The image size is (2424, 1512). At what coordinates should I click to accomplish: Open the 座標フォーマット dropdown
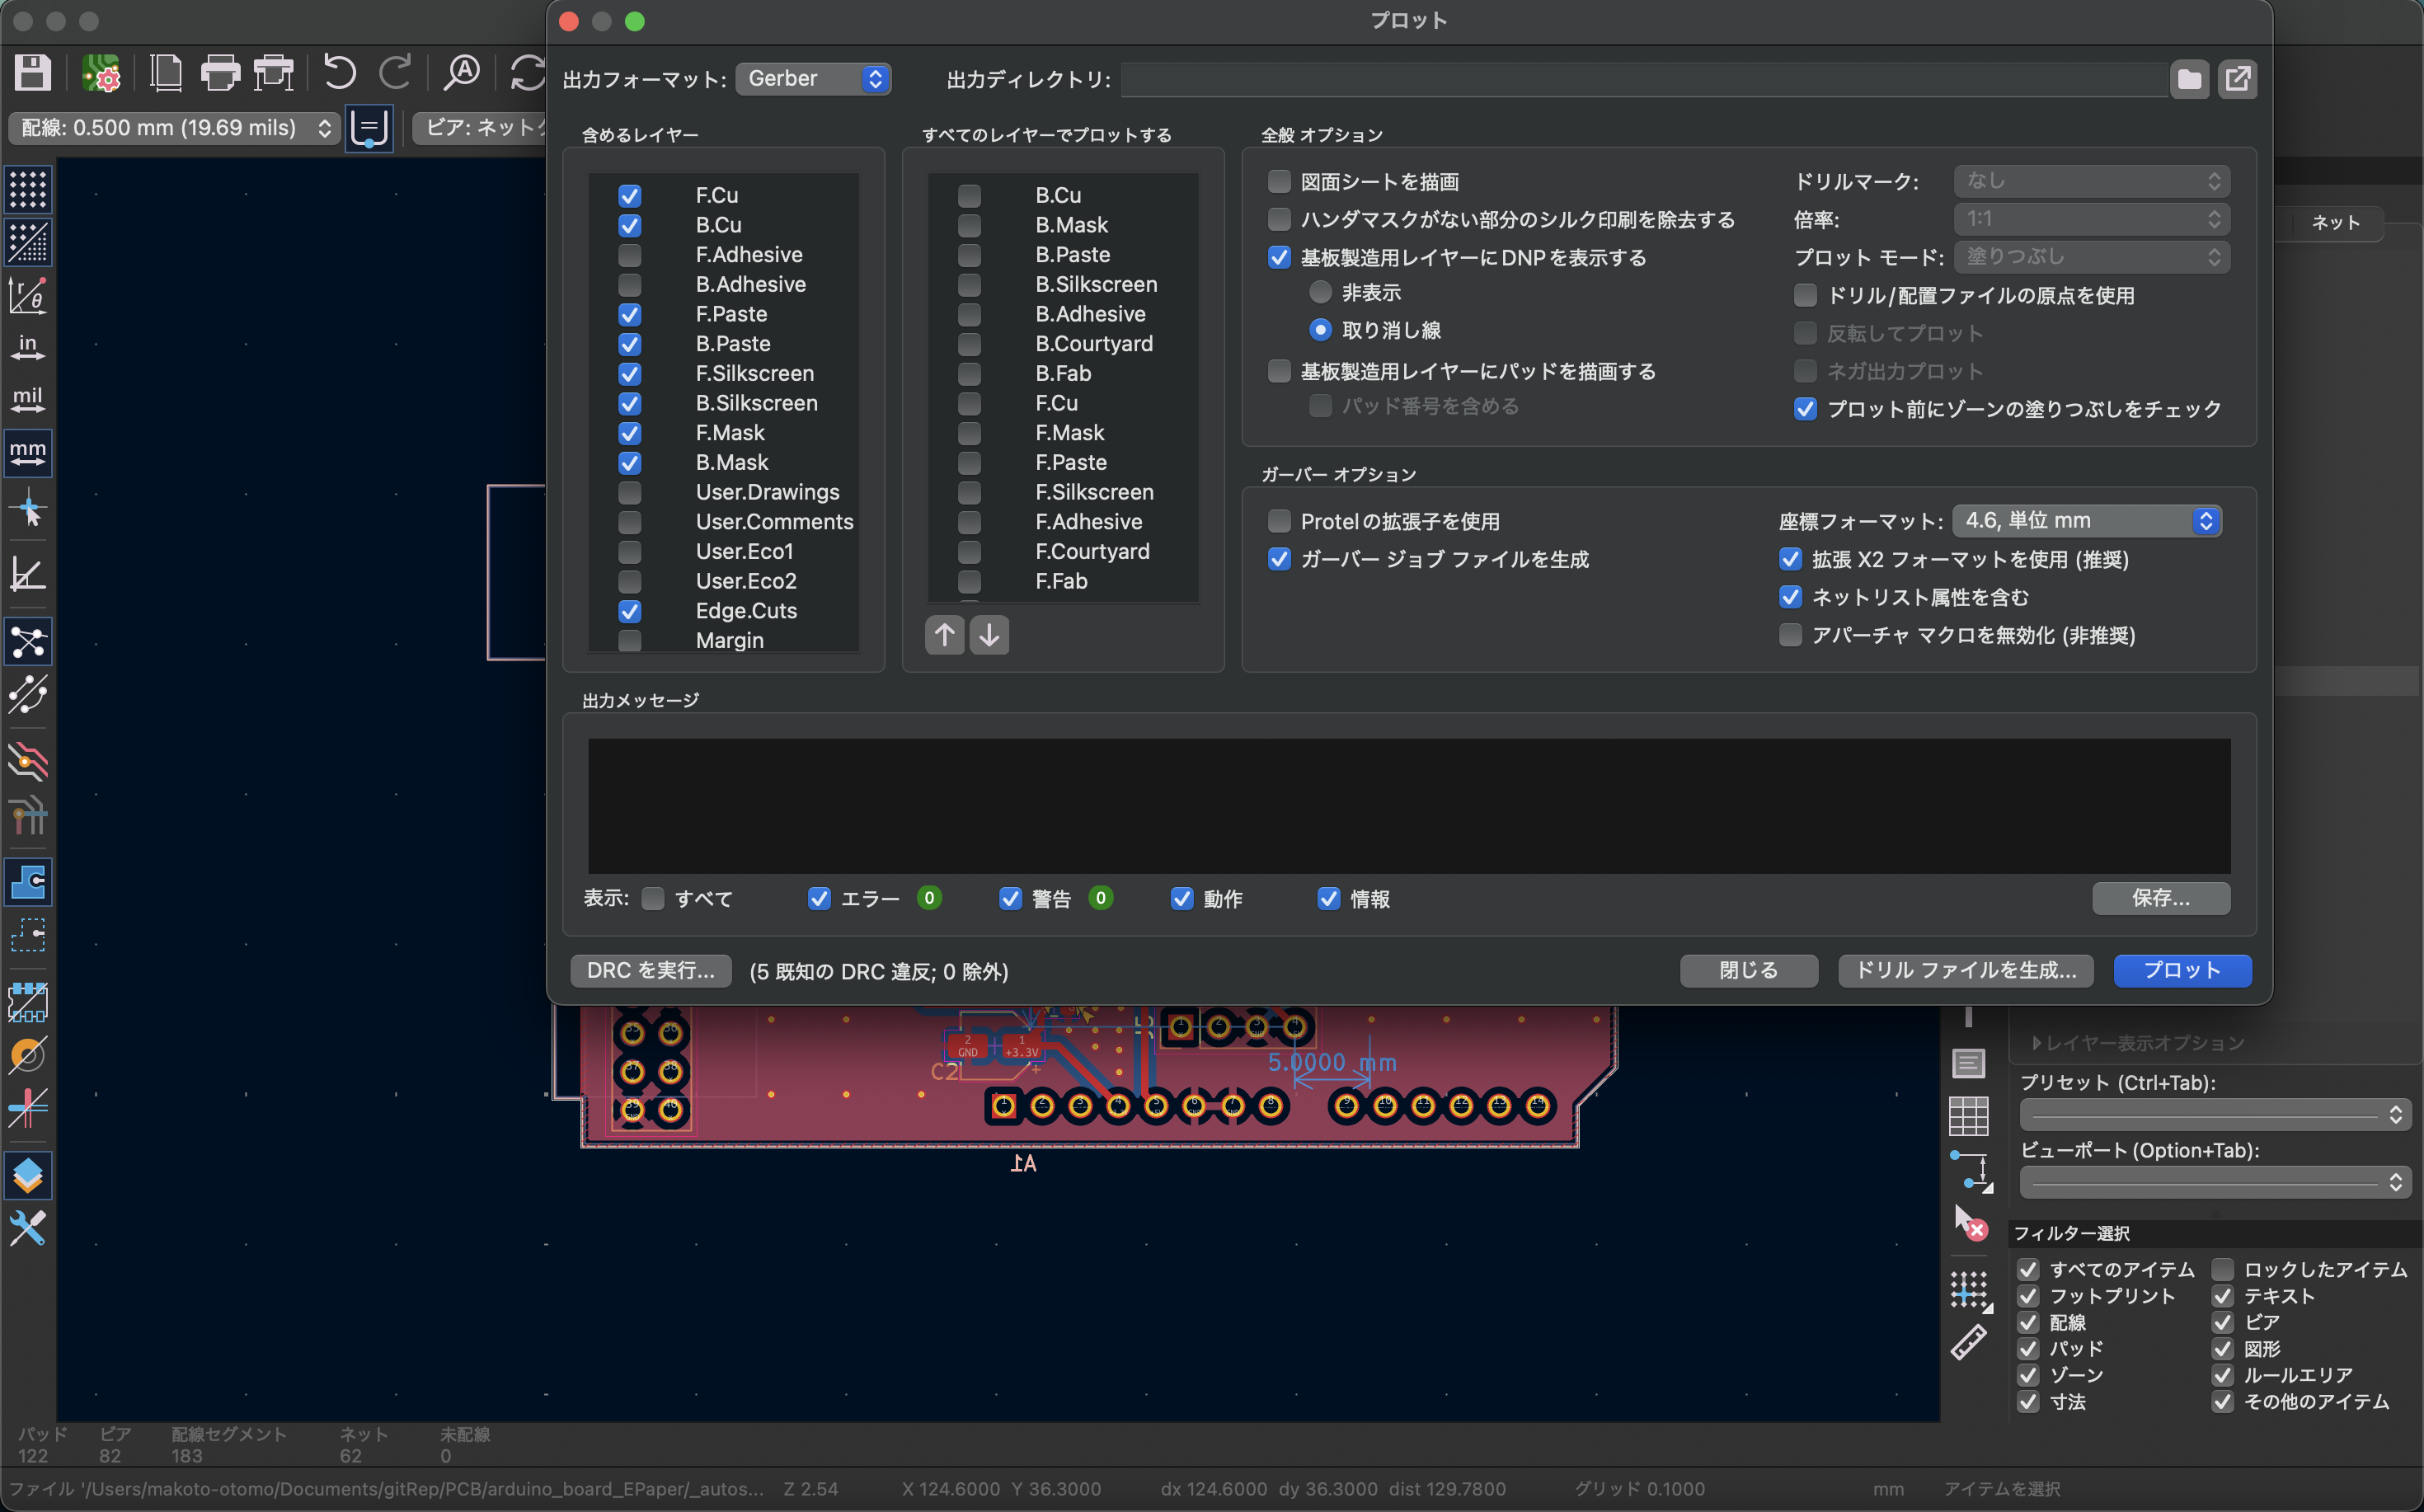2086,521
